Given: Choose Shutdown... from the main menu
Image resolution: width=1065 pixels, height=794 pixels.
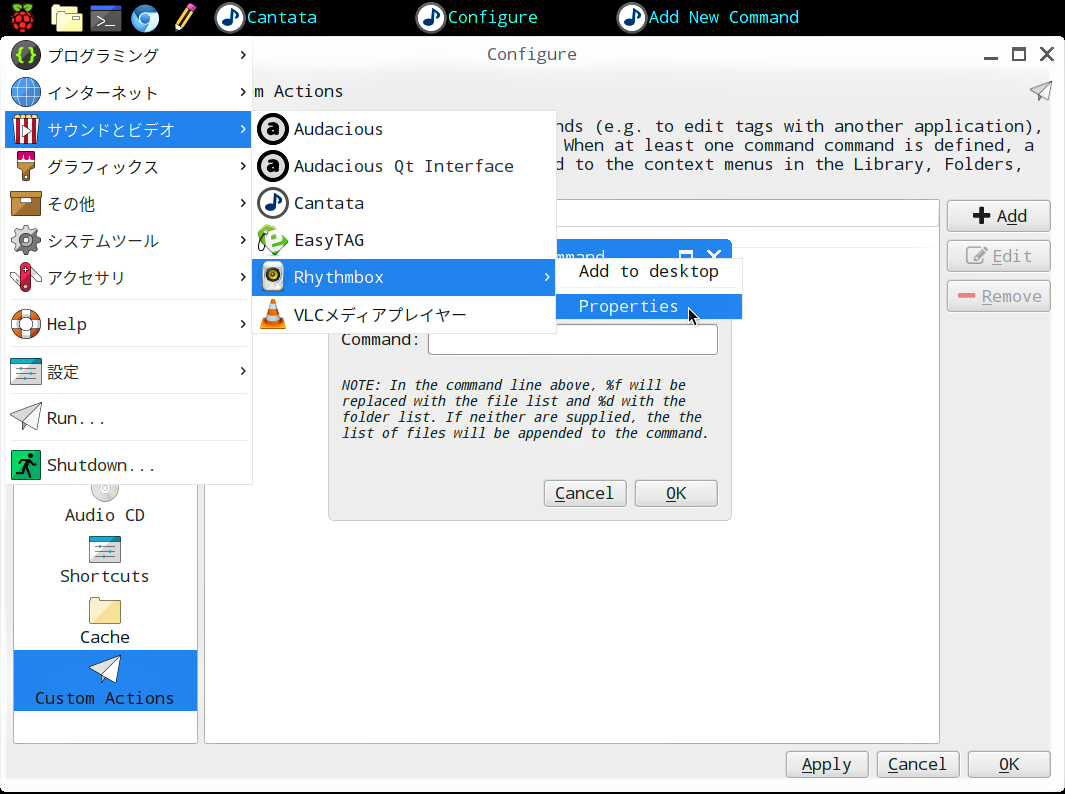Looking at the screenshot, I should (x=128, y=465).
